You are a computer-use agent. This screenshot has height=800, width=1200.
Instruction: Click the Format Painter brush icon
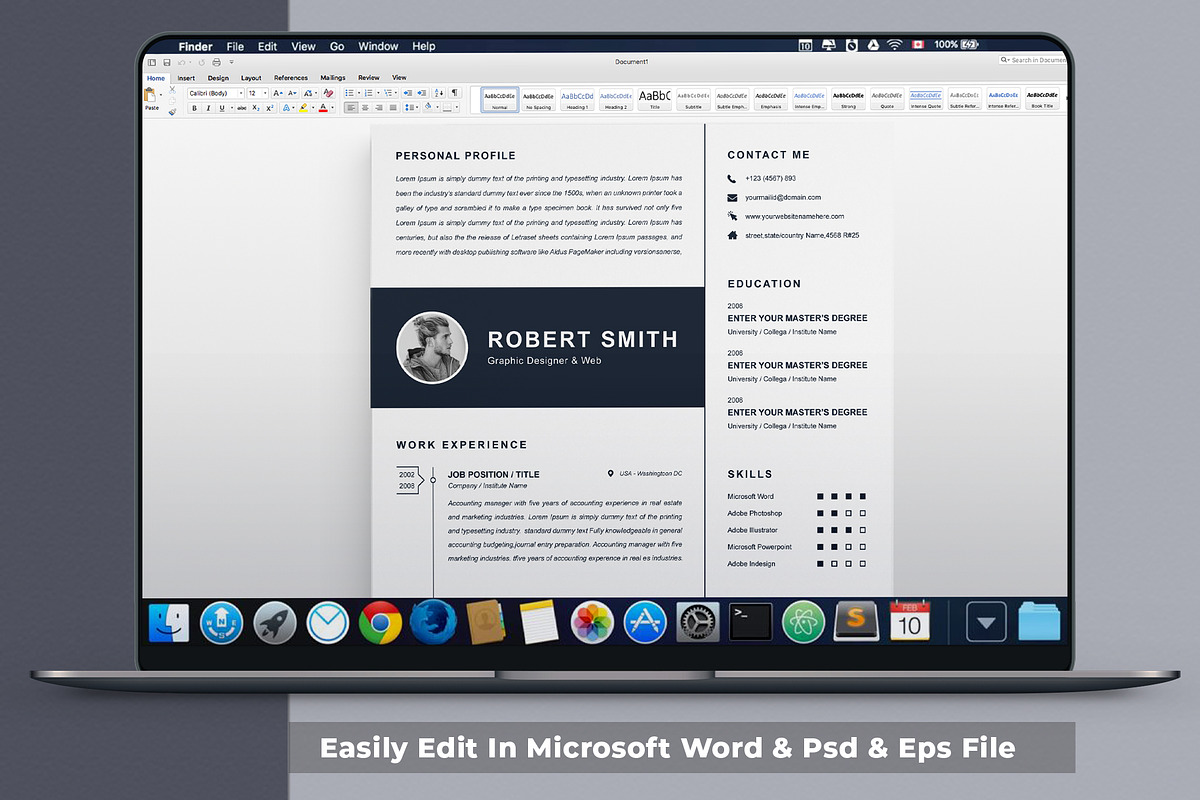click(x=172, y=112)
